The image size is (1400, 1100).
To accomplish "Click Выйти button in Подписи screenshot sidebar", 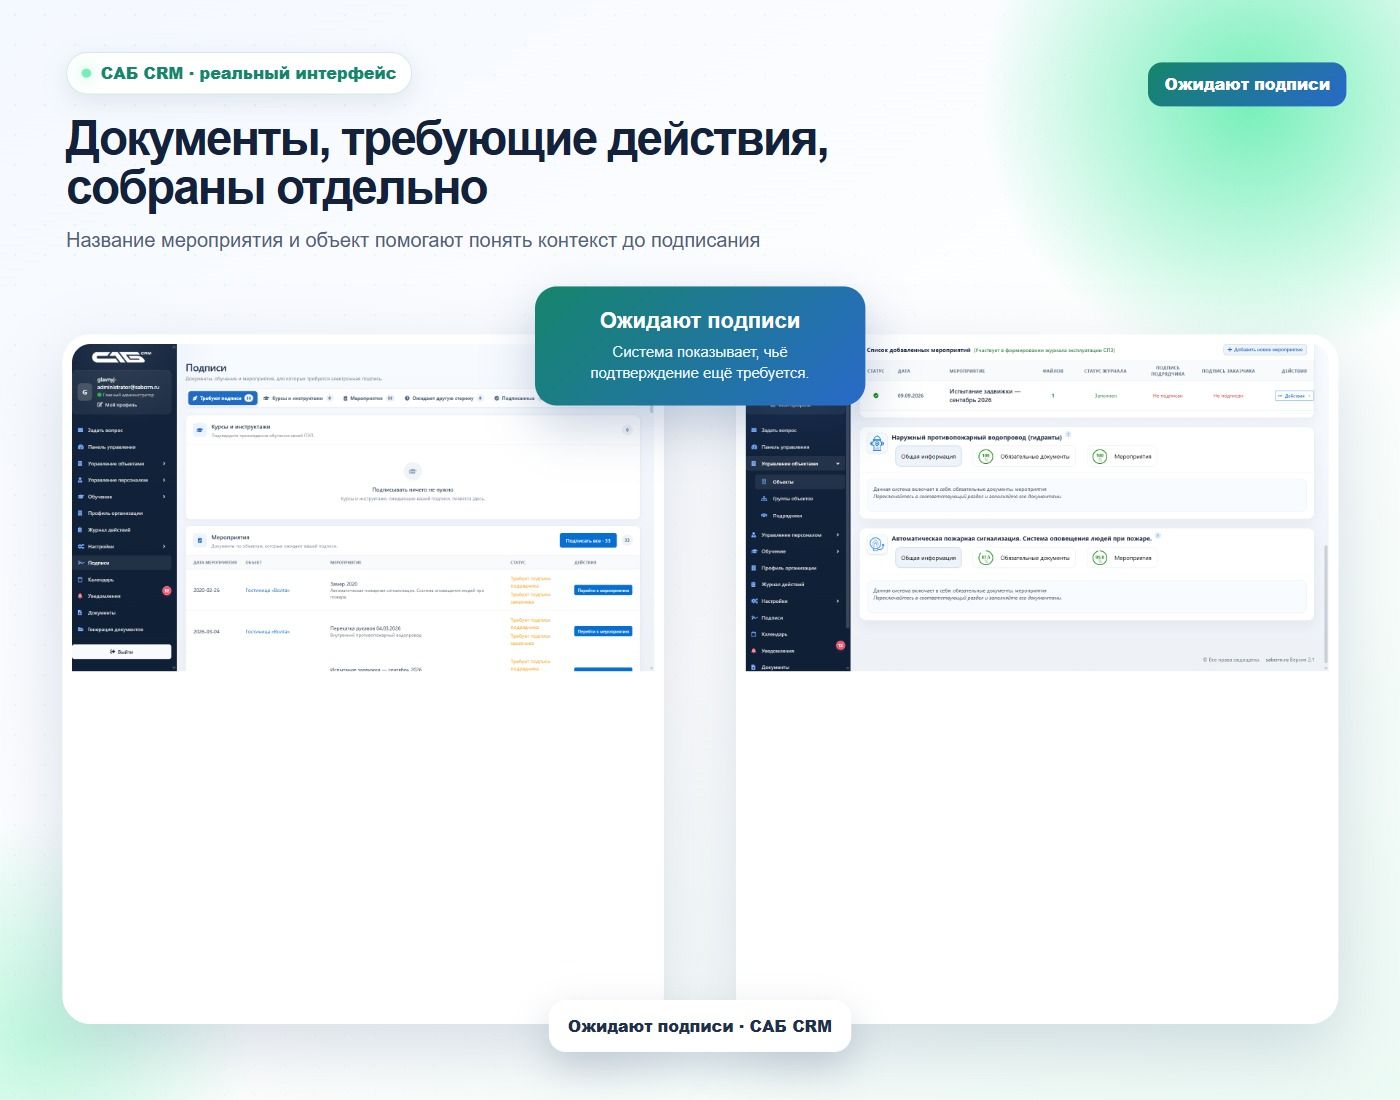I will click(x=121, y=651).
